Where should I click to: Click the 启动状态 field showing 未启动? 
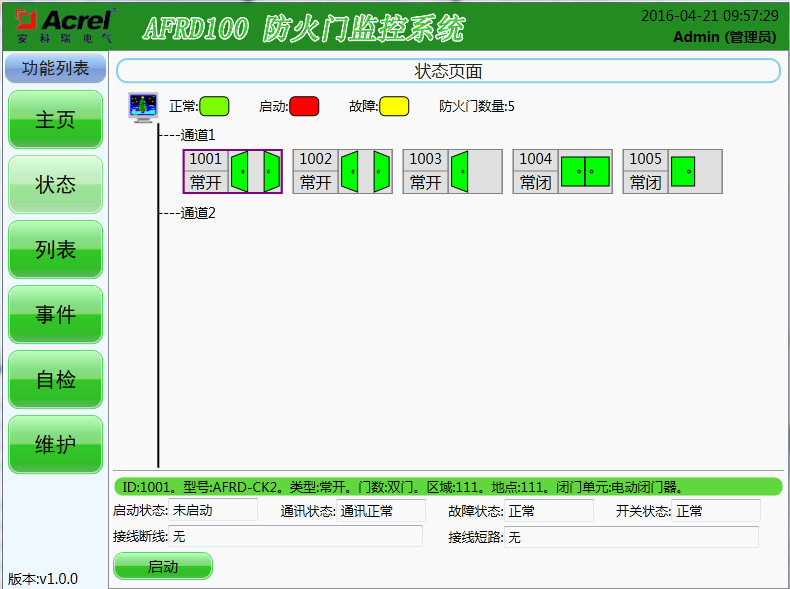point(205,511)
